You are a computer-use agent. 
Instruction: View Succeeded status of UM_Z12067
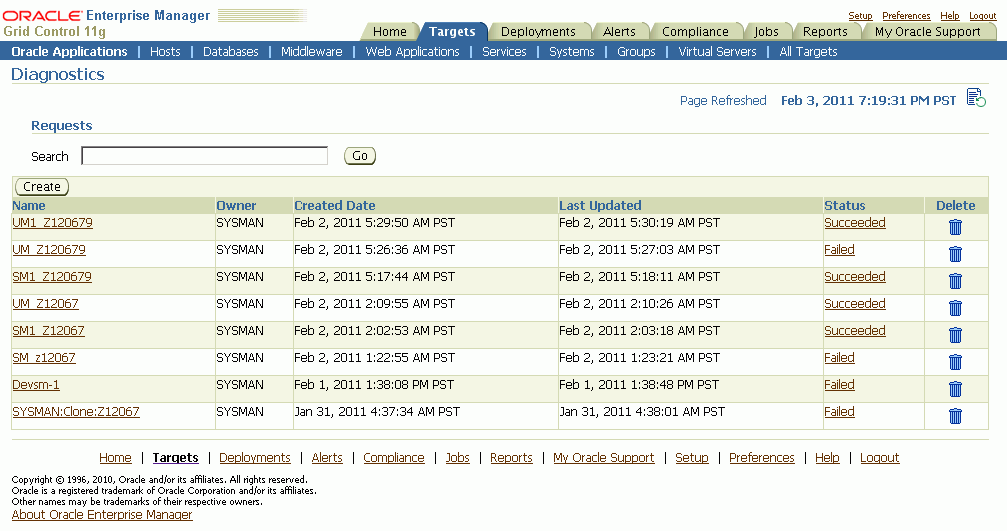tap(855, 304)
